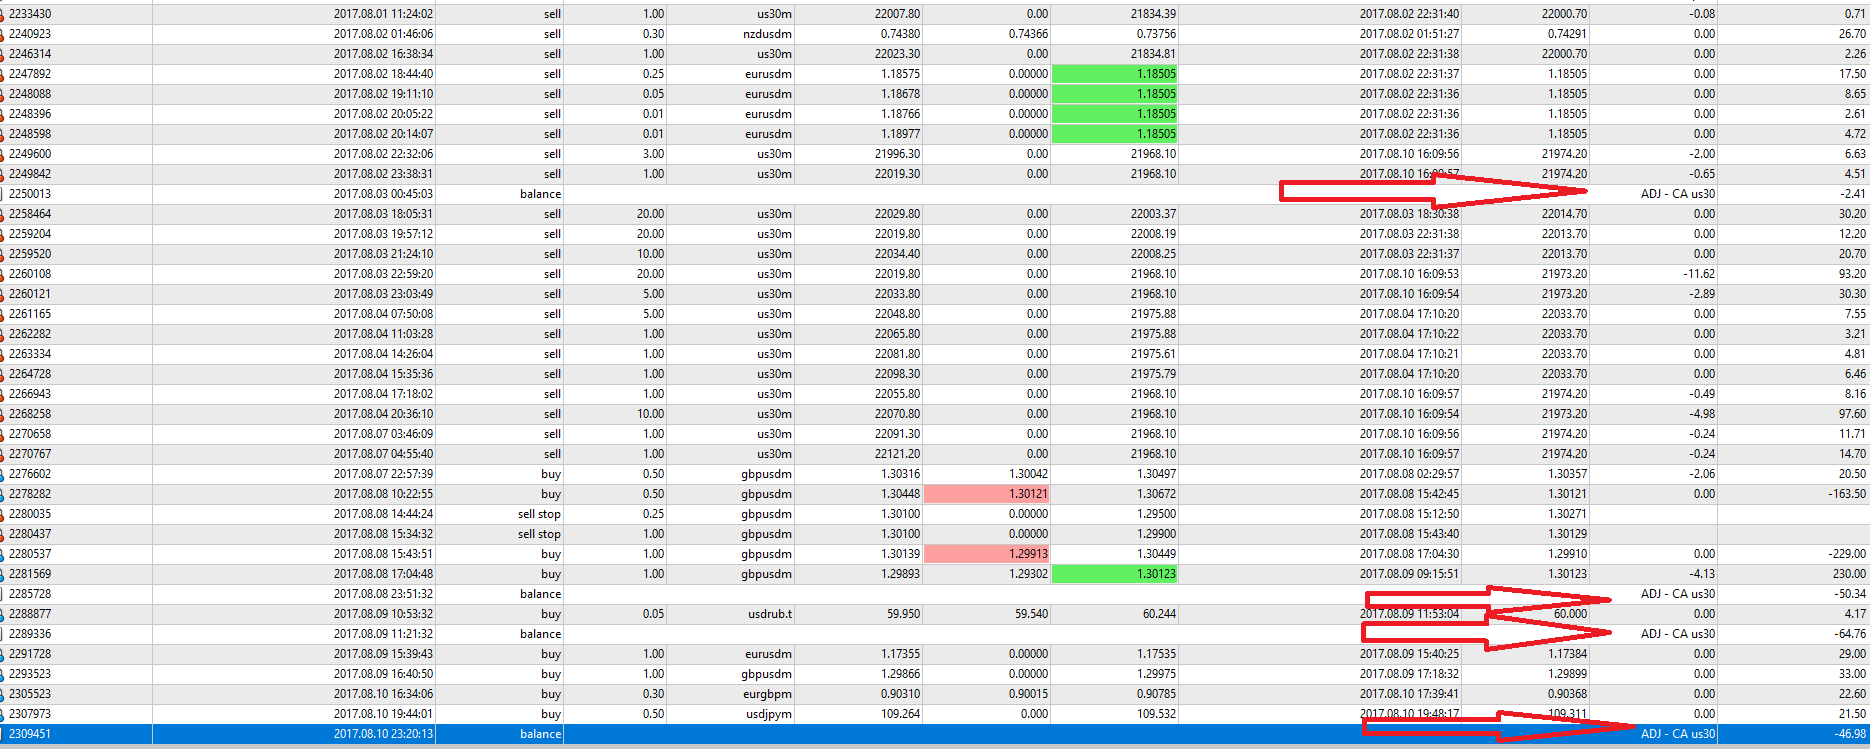Select close price 0.74291
This screenshot has width=1870, height=749.
[1567, 34]
